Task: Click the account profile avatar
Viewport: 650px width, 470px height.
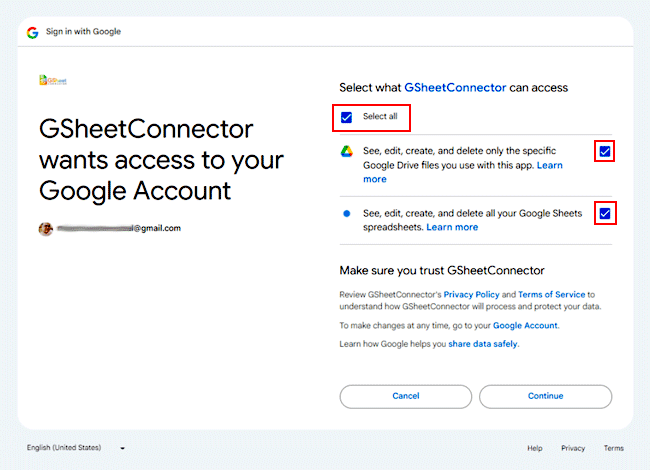Action: [x=46, y=228]
